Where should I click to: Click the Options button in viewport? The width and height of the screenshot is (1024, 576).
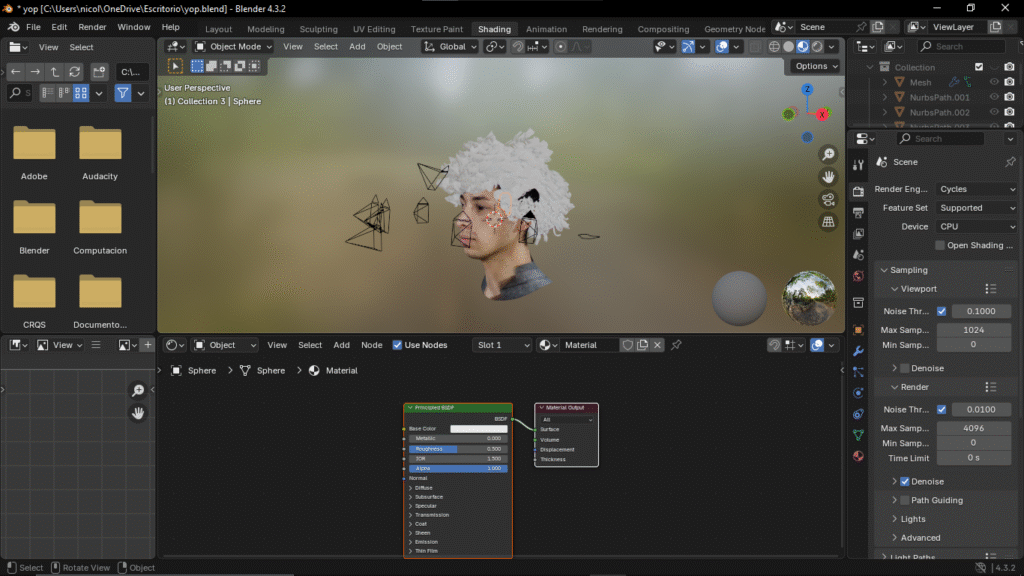click(x=816, y=66)
